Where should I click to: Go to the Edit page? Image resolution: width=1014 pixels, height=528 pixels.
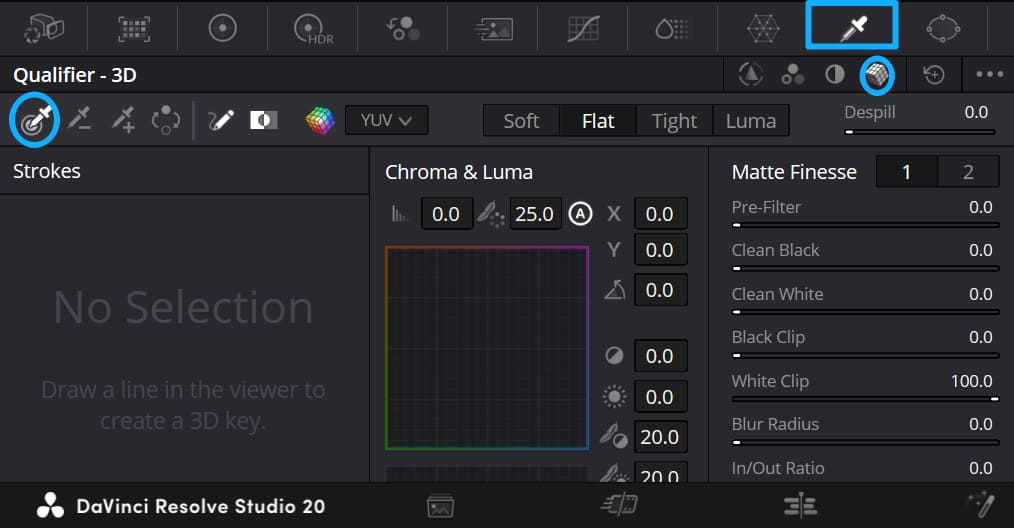[x=801, y=505]
